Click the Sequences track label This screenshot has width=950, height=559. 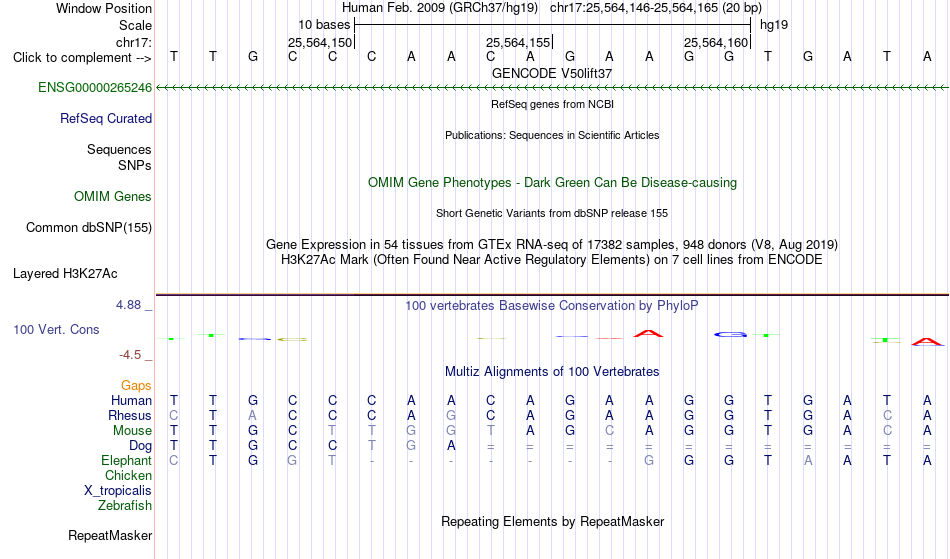[x=119, y=150]
